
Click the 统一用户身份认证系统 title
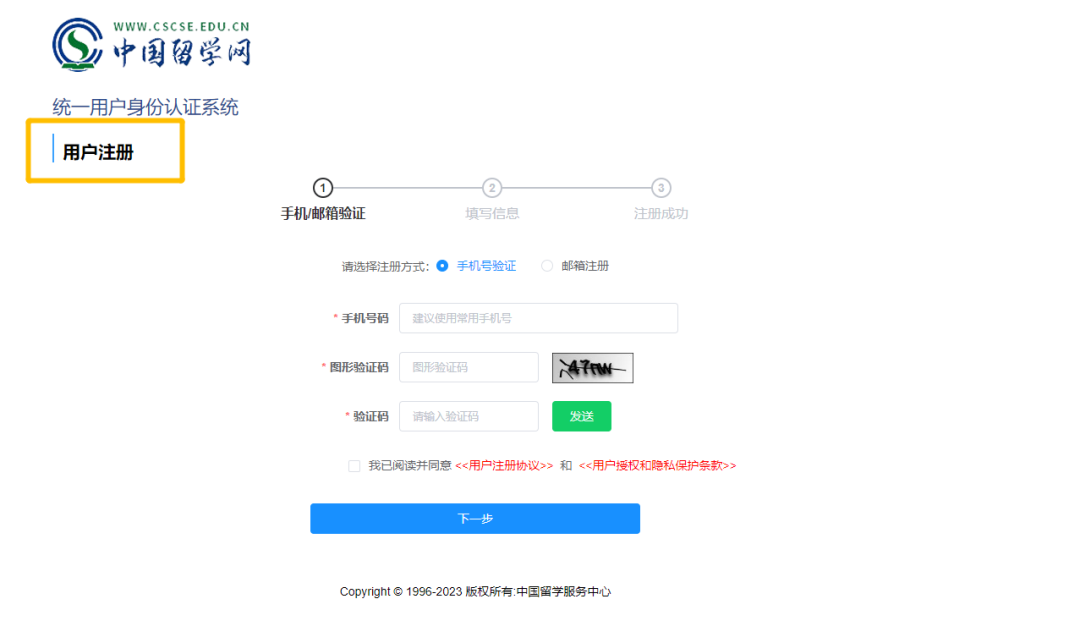145,107
